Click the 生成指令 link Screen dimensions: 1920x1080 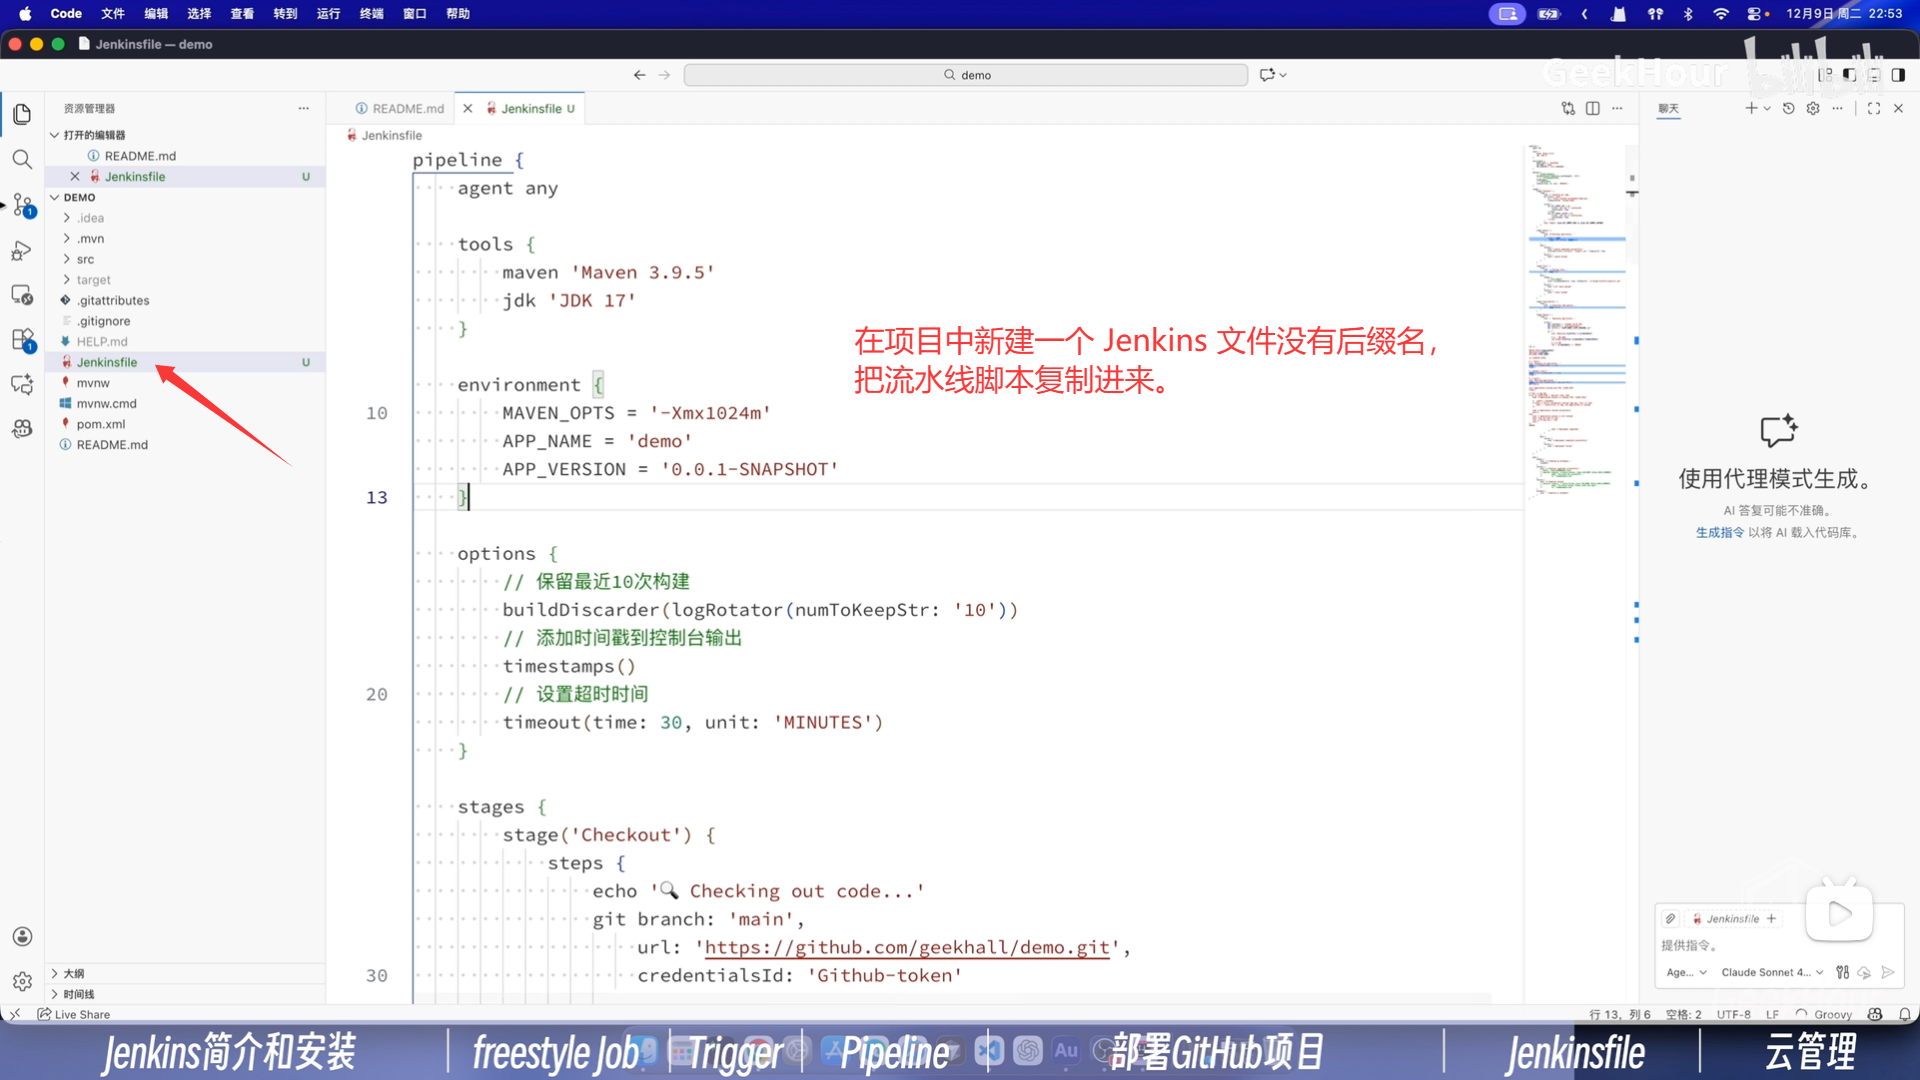(1719, 532)
